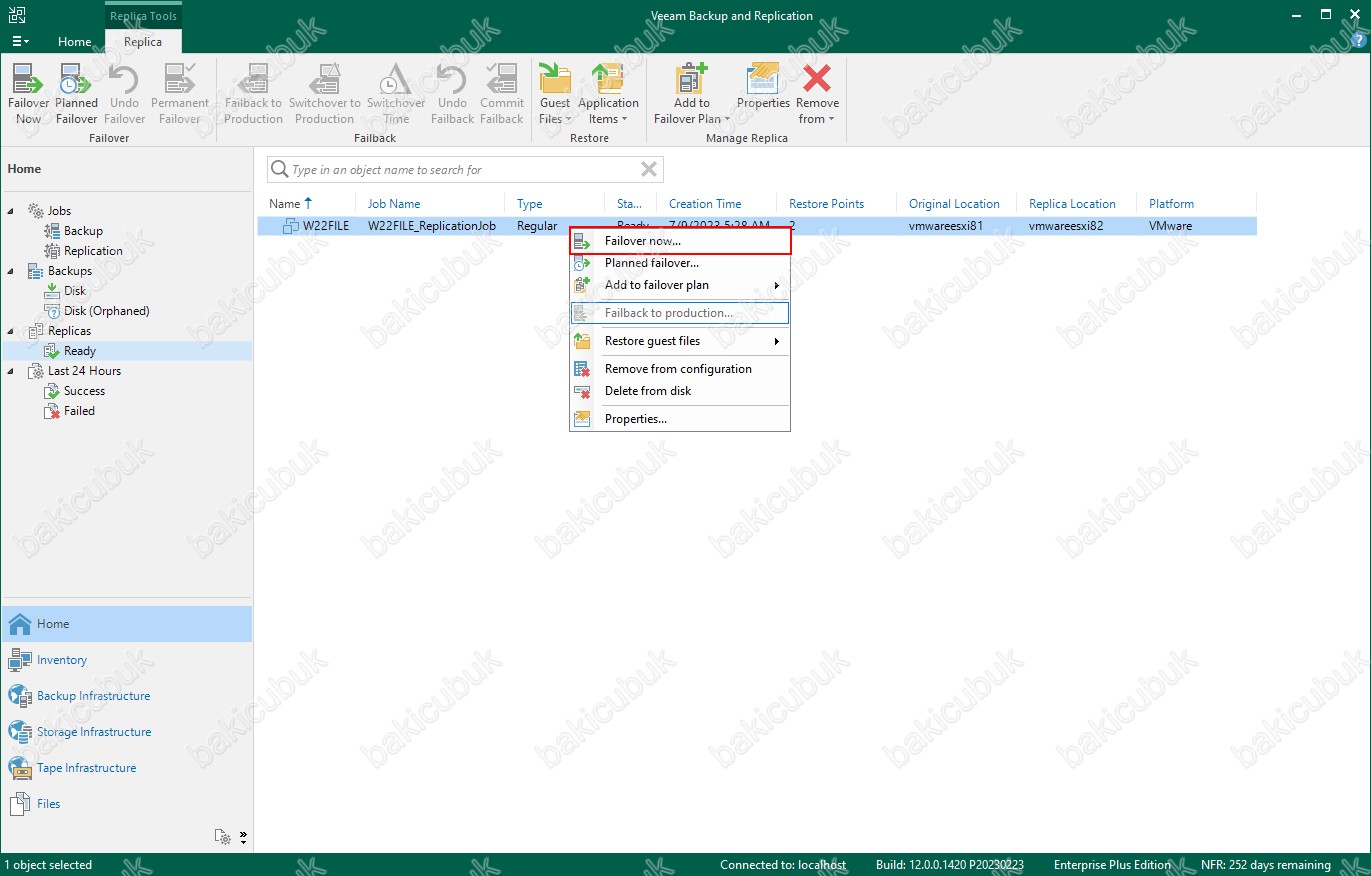1371x876 pixels.
Task: Sort the list by Type column
Action: tap(529, 204)
